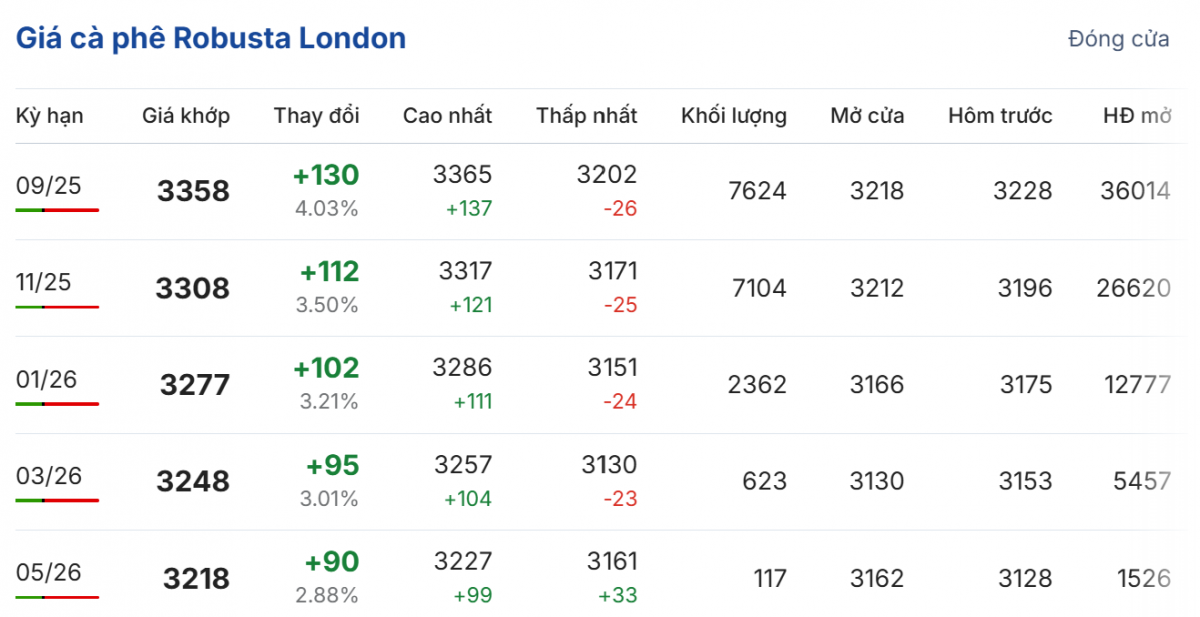The image size is (1200, 617).
Task: Click the +130 change value
Action: click(325, 176)
